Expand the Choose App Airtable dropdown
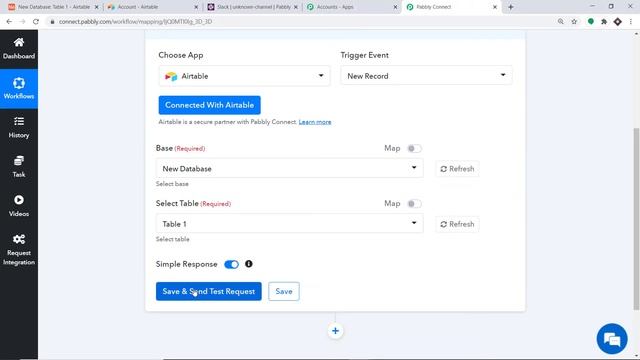This screenshot has width=640, height=360. pyautogui.click(x=244, y=76)
